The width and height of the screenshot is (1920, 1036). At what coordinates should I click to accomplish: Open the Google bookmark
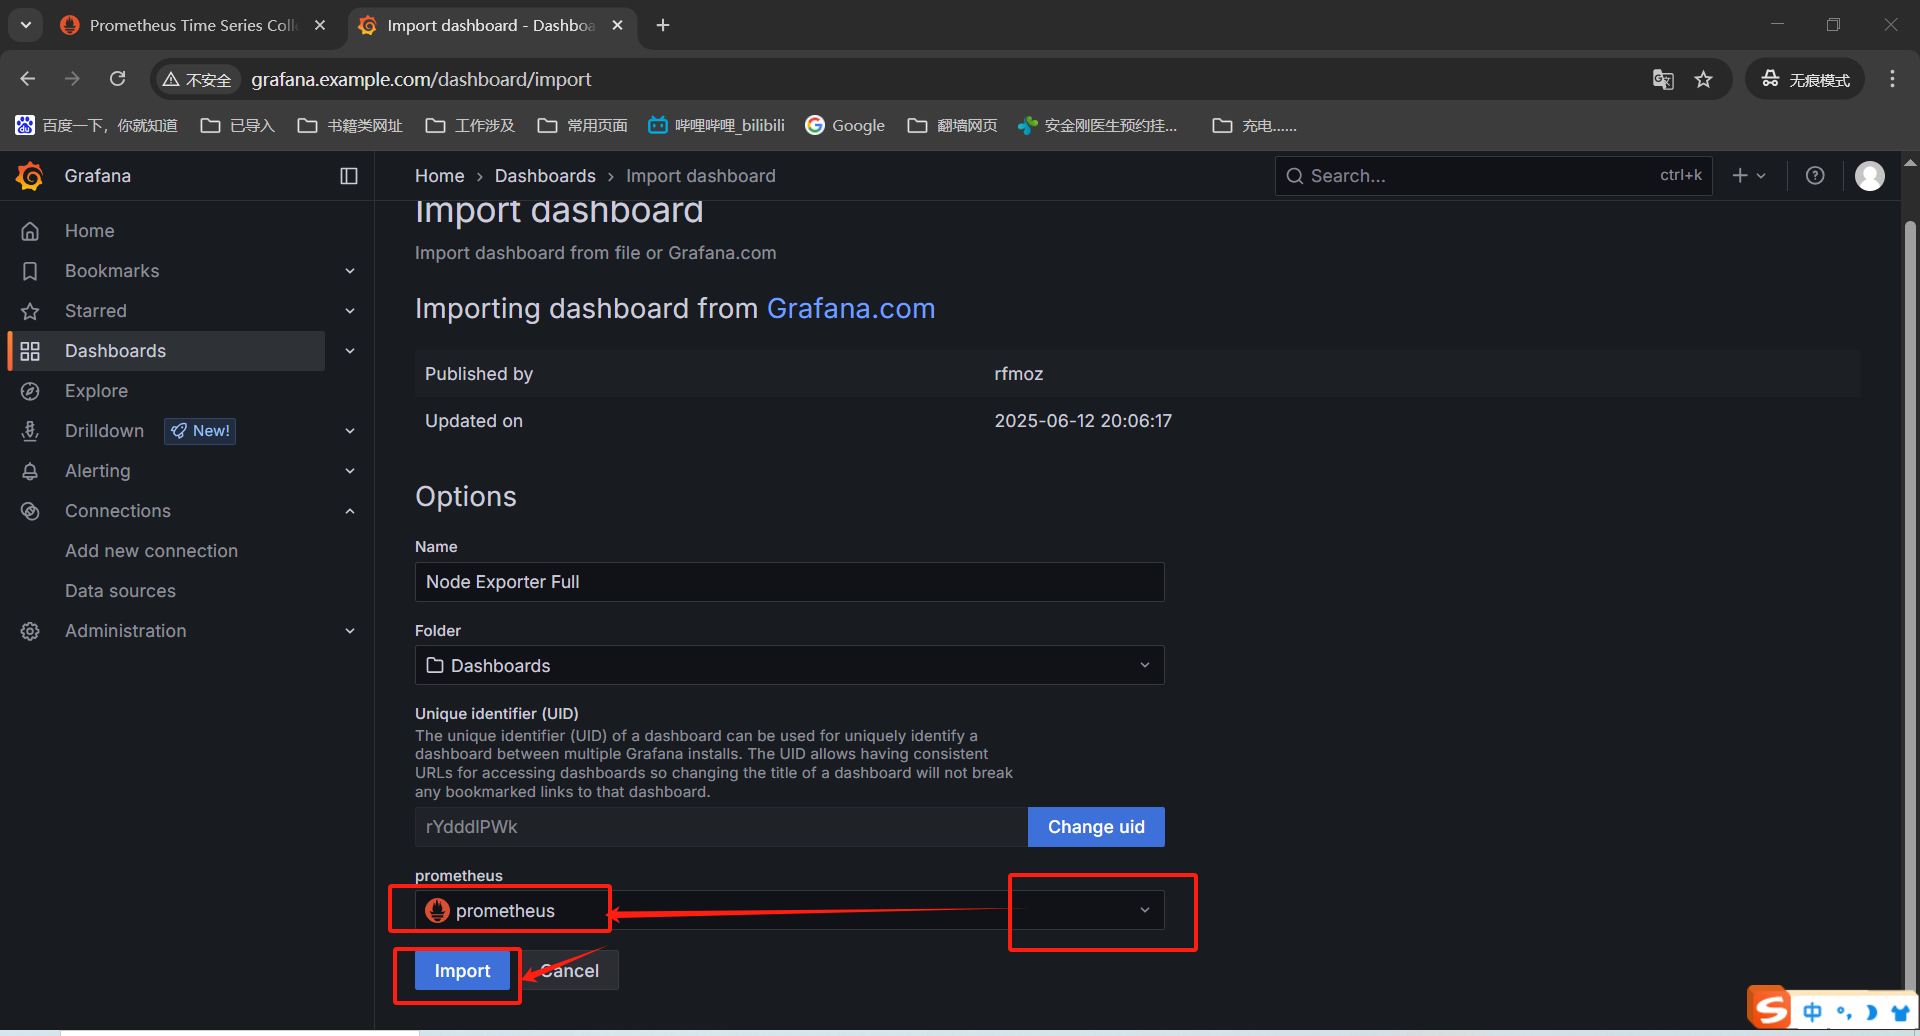(845, 125)
